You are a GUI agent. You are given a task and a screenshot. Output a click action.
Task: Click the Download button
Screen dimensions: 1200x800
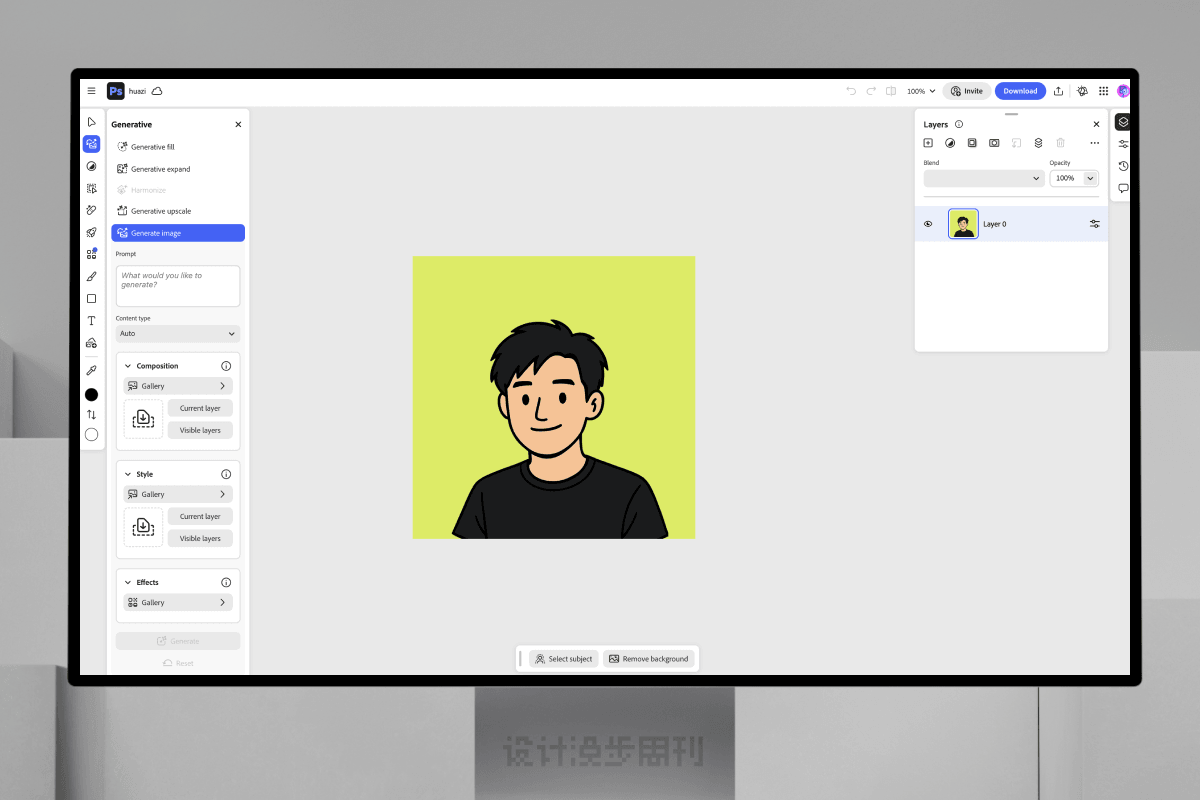click(1020, 91)
